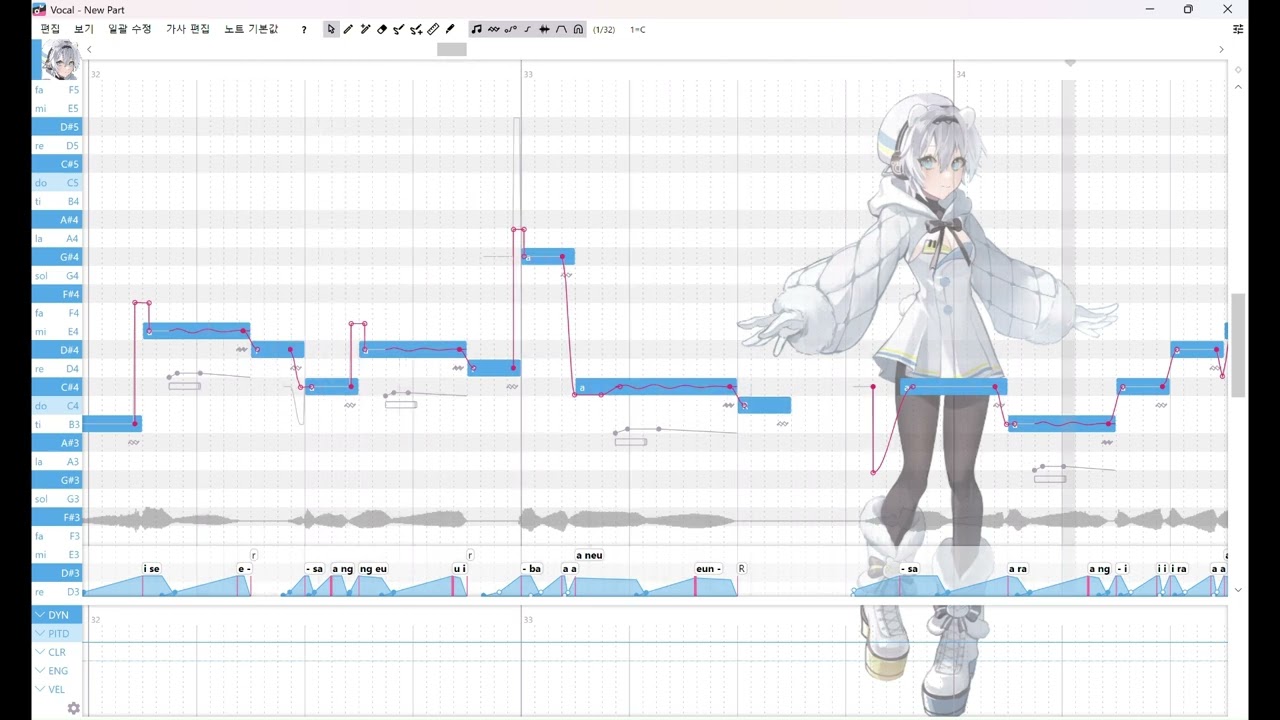The width and height of the screenshot is (1280, 720).
Task: Open the 가사 편집 menu
Action: 188,29
